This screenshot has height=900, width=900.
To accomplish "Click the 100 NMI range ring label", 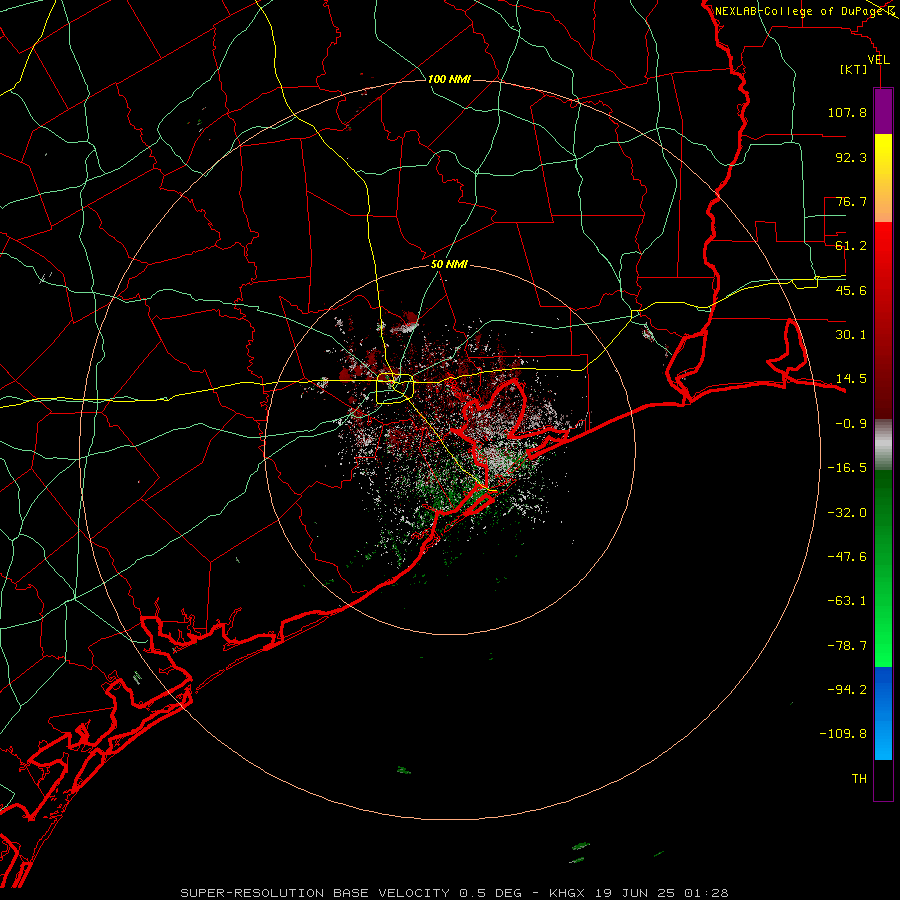I will pos(449,79).
